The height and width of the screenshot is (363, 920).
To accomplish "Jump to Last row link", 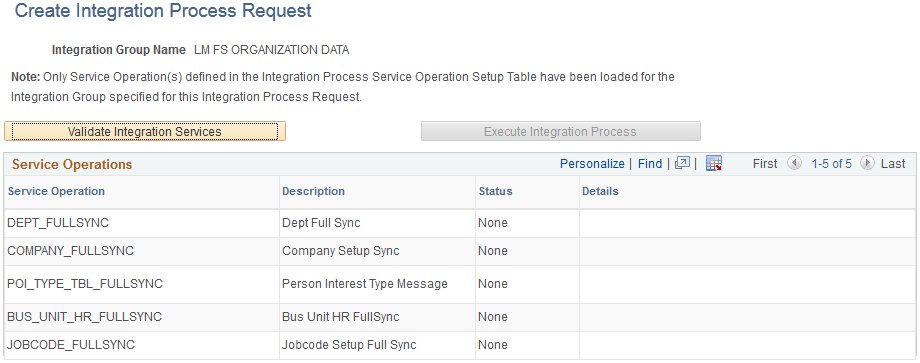I will click(893, 164).
